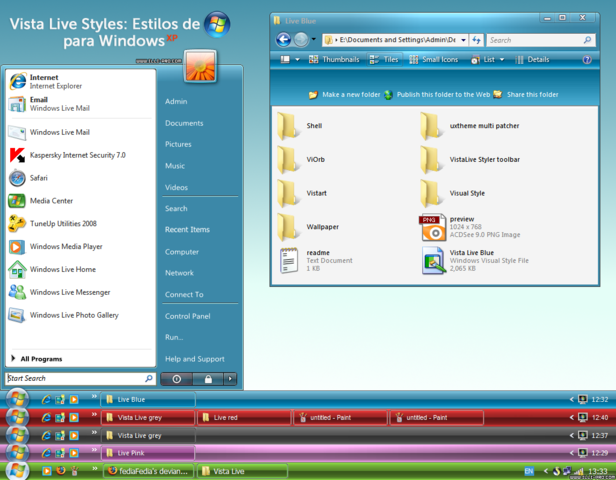Click the explorer Search box

pyautogui.click(x=541, y=40)
